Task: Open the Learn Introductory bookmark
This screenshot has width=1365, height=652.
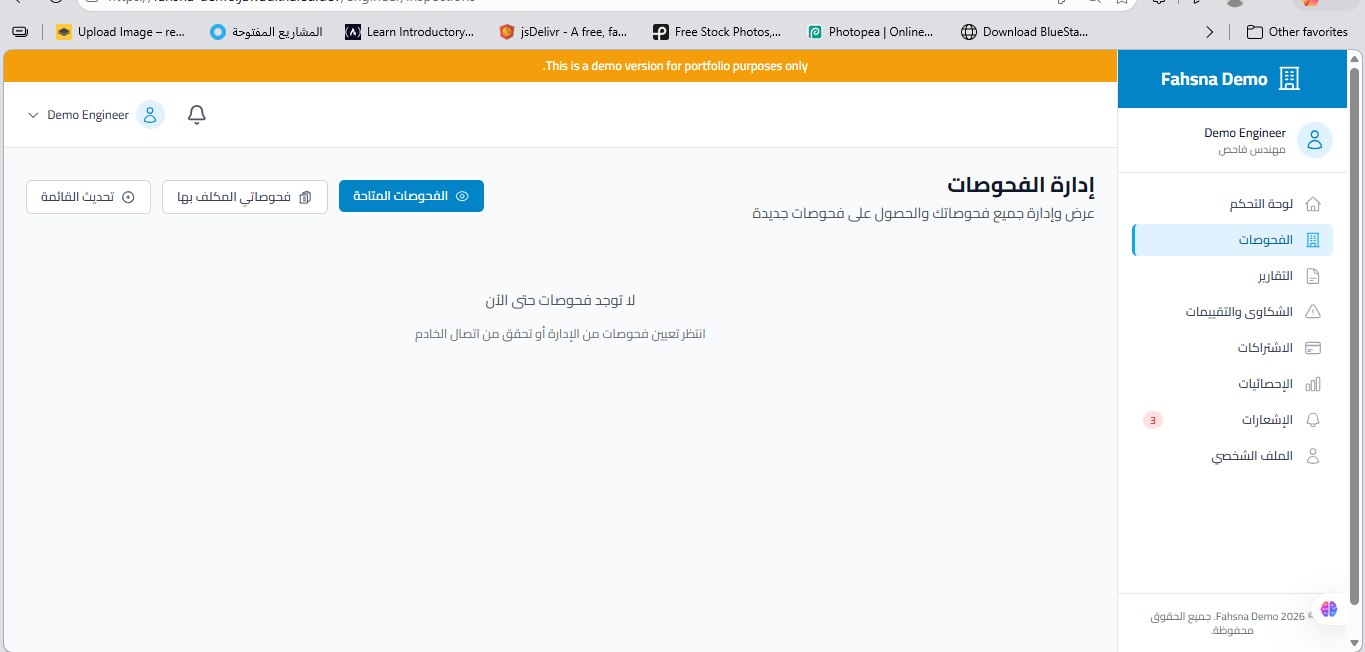Action: point(409,32)
